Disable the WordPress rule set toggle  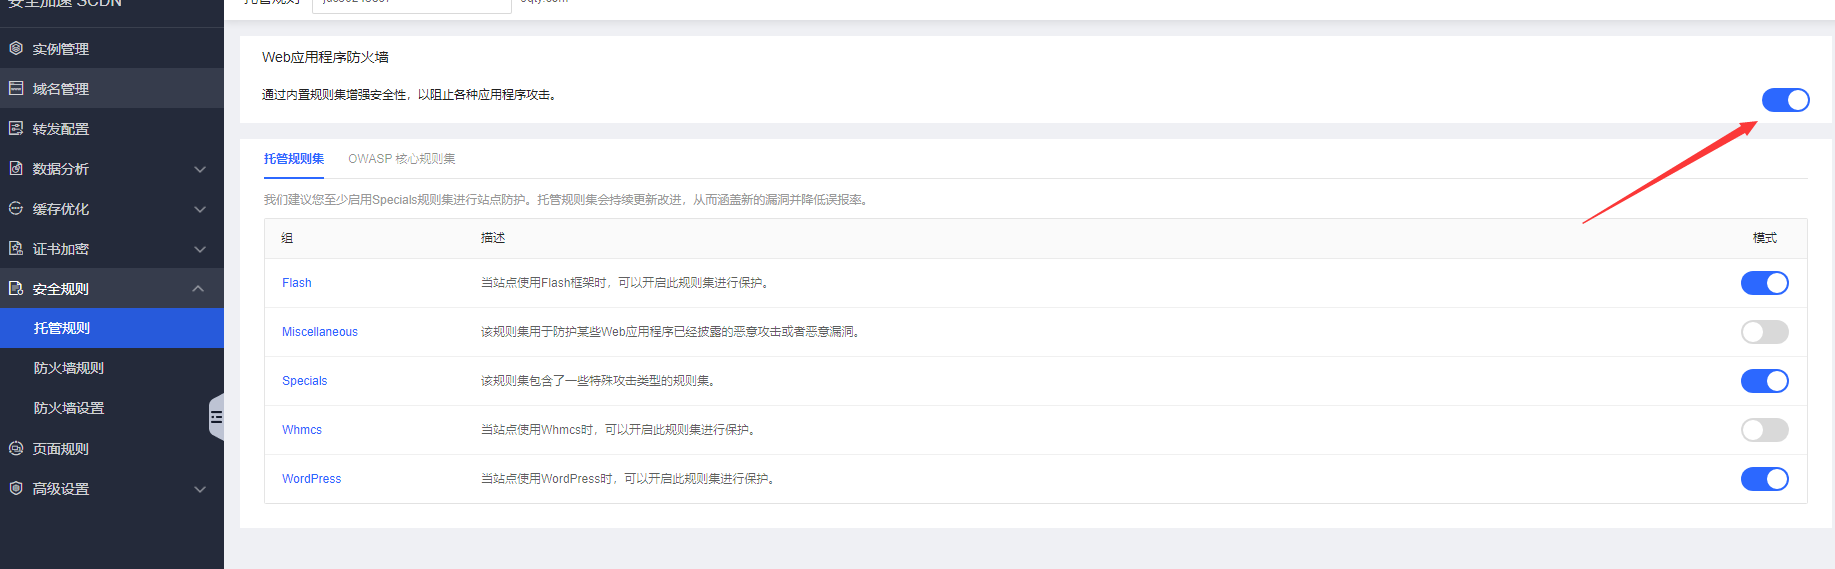point(1764,479)
